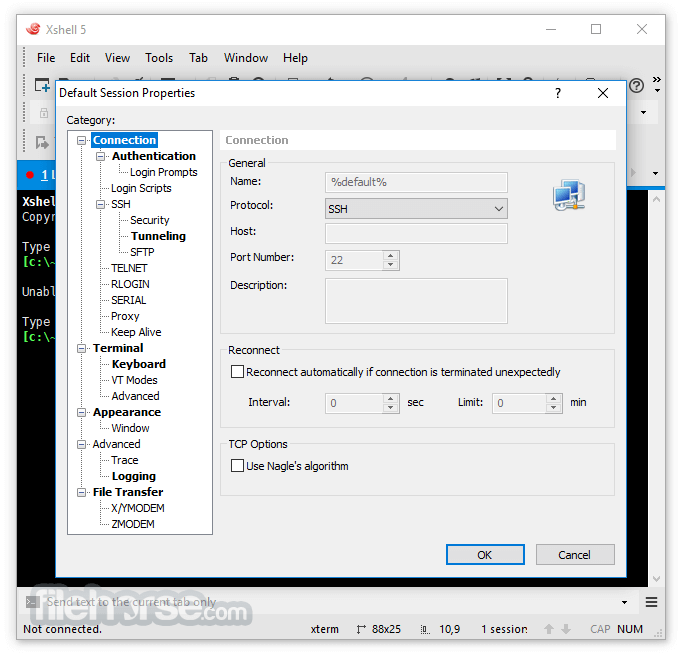Open the View menu
684x656 pixels.
pyautogui.click(x=117, y=58)
